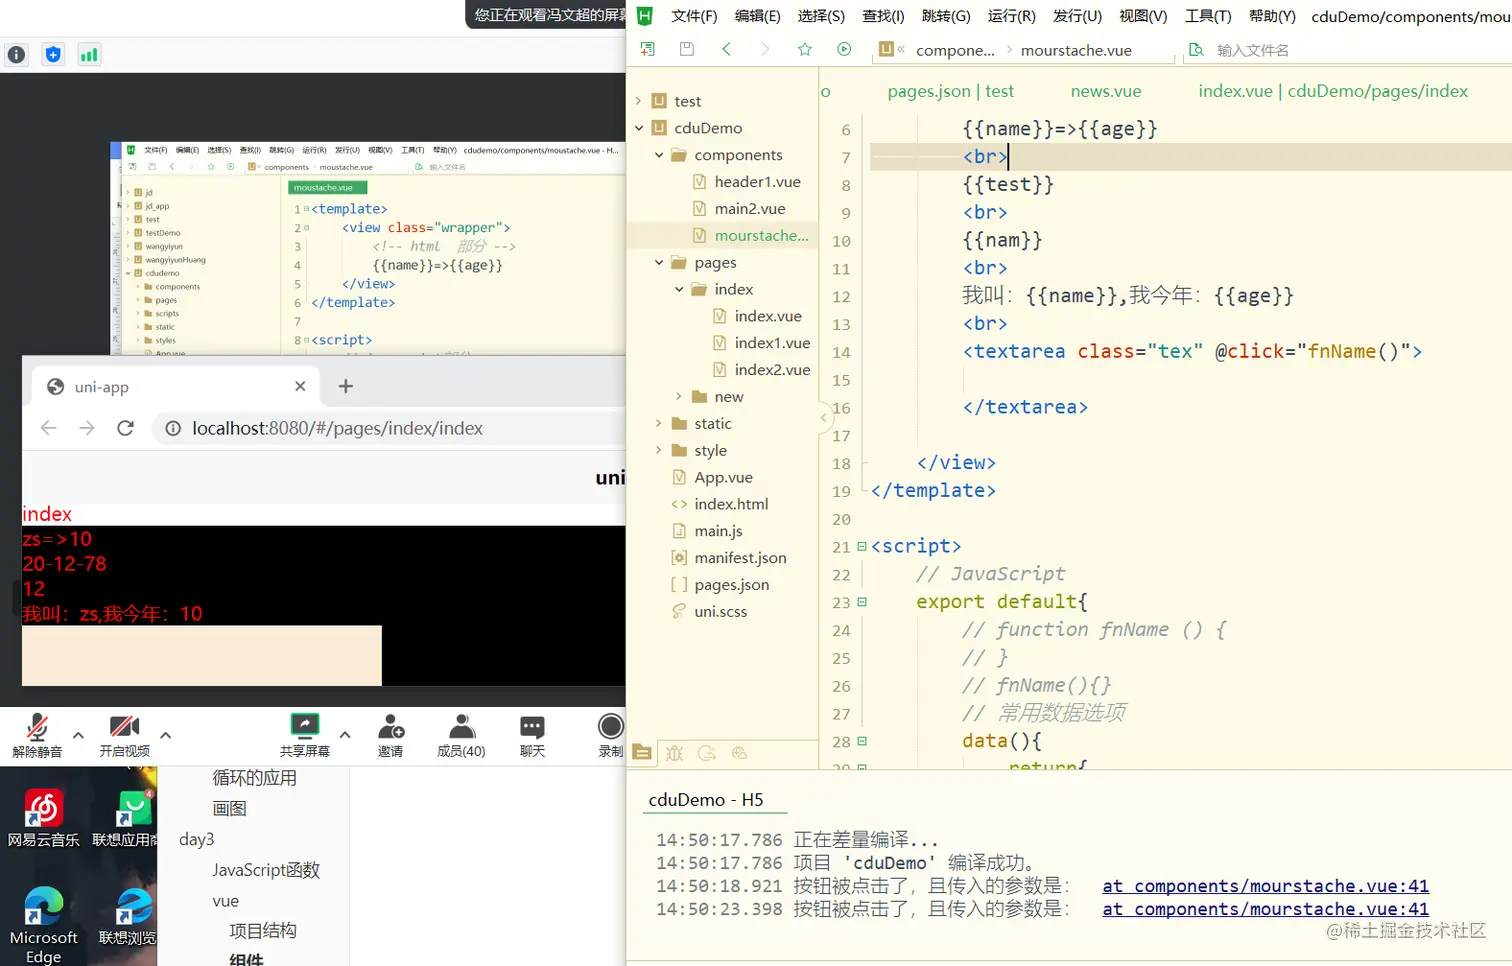The image size is (1512, 966).
Task: Open the 成员(40) participants icon
Action: pos(461,726)
